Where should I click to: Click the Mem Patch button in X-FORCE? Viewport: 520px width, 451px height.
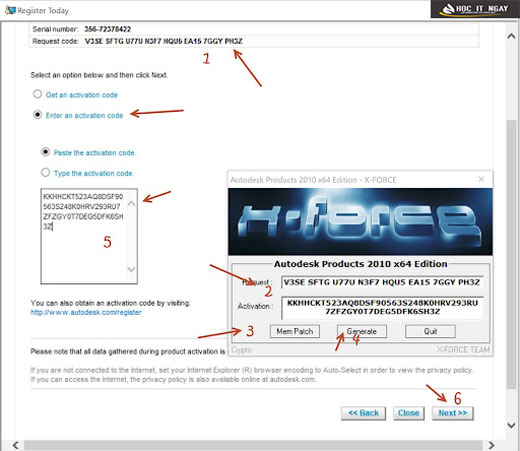click(295, 331)
